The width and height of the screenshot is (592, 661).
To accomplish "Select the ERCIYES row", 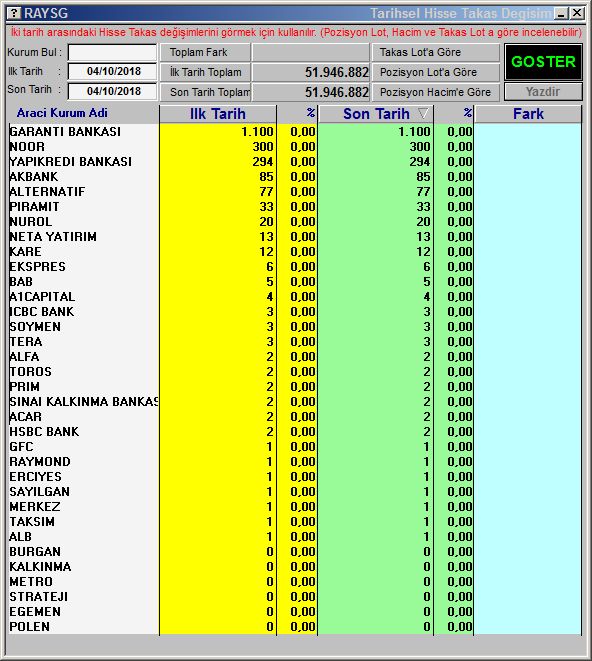I will point(295,477).
